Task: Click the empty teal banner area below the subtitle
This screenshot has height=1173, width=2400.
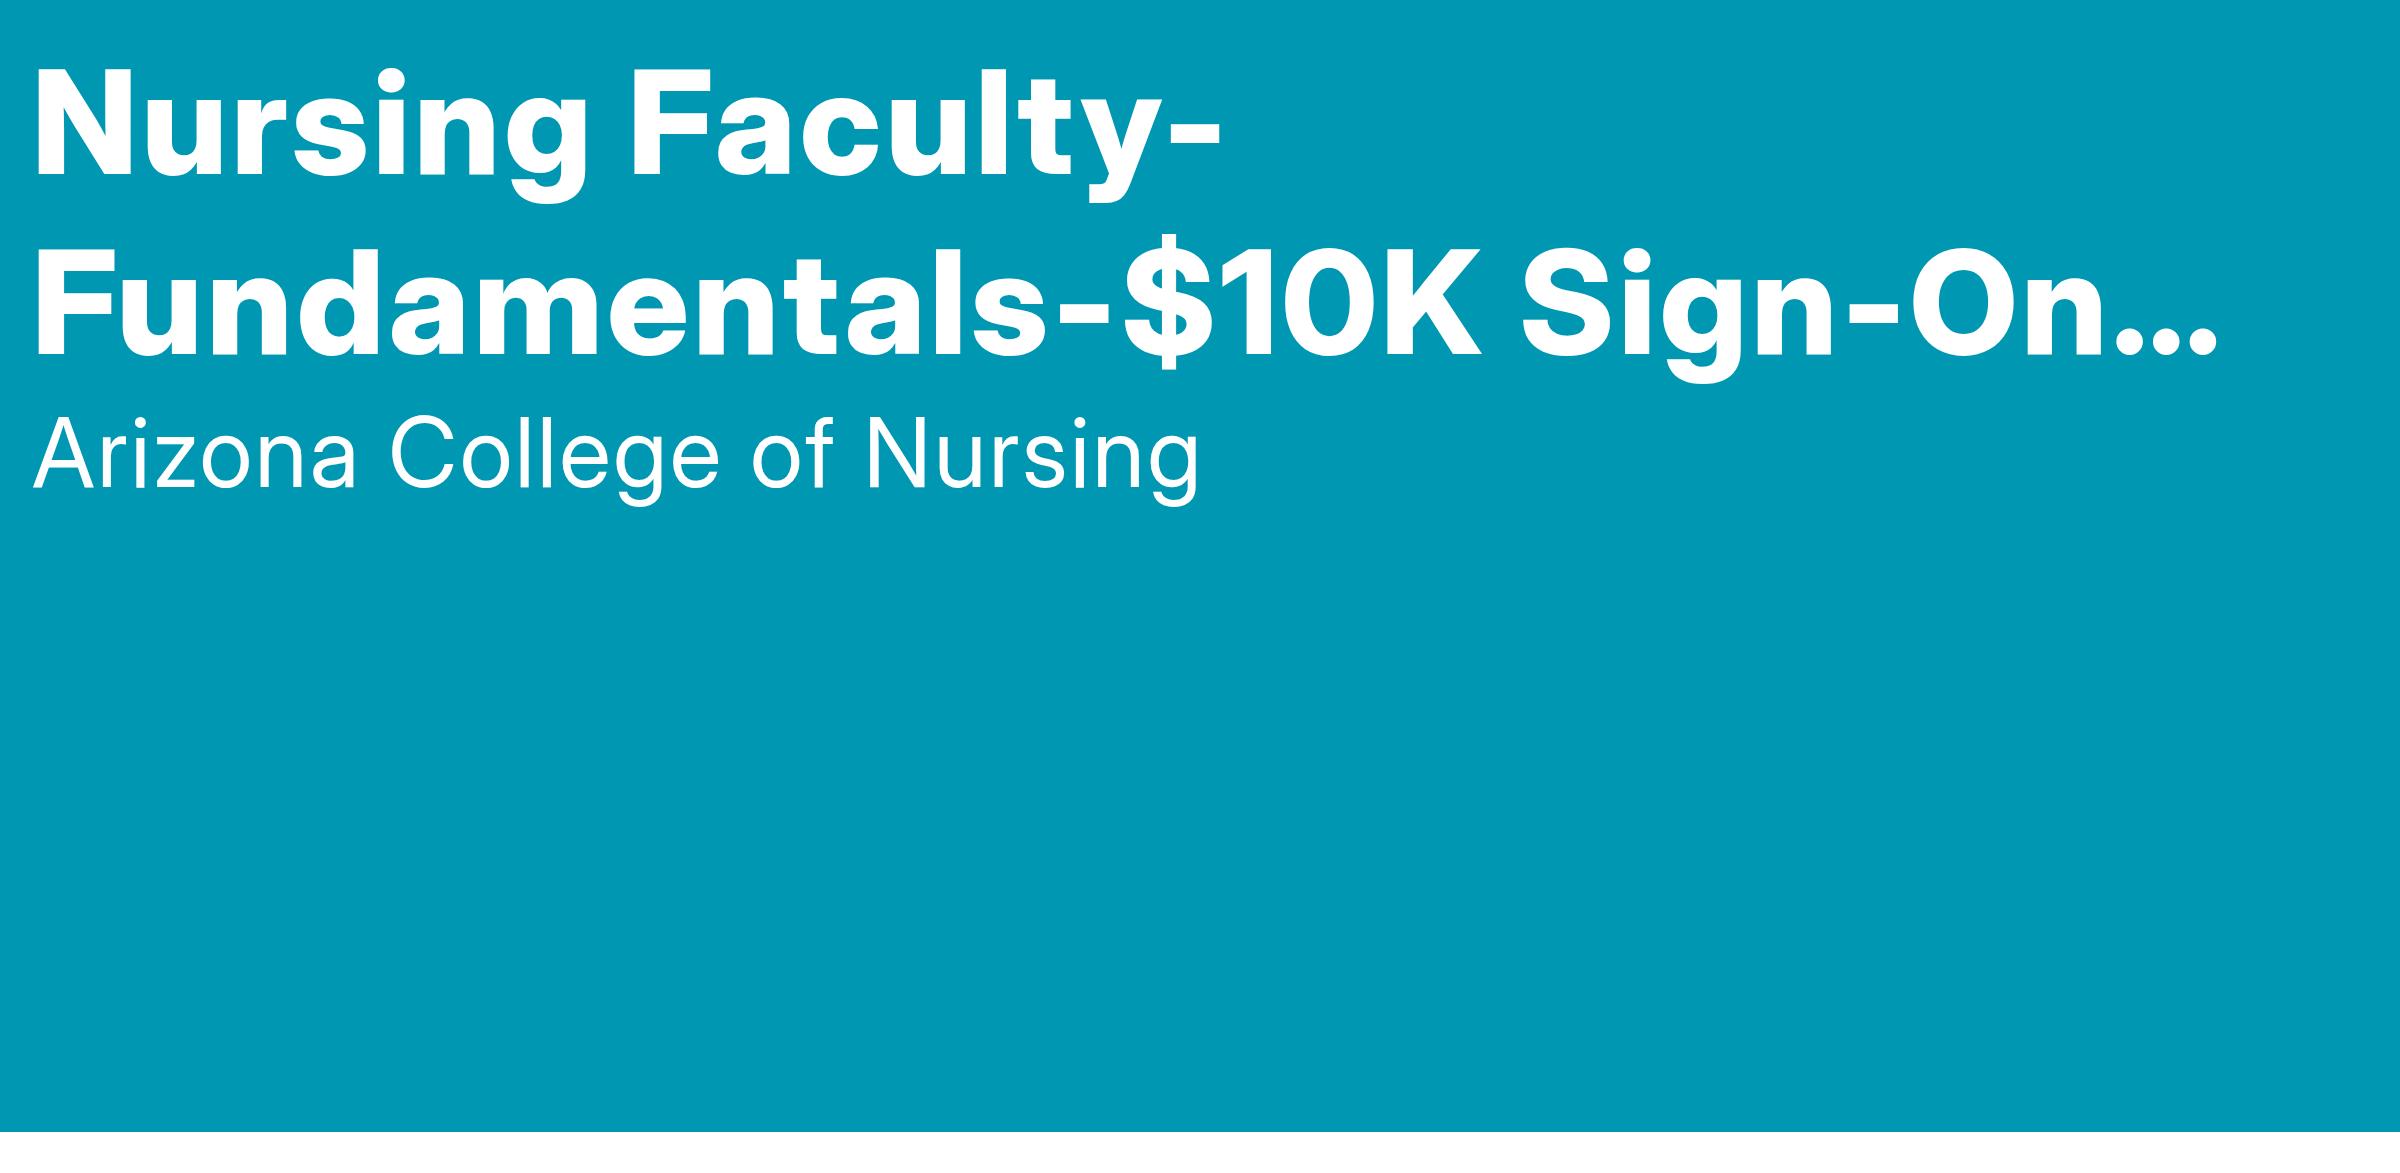Action: tap(1200, 800)
